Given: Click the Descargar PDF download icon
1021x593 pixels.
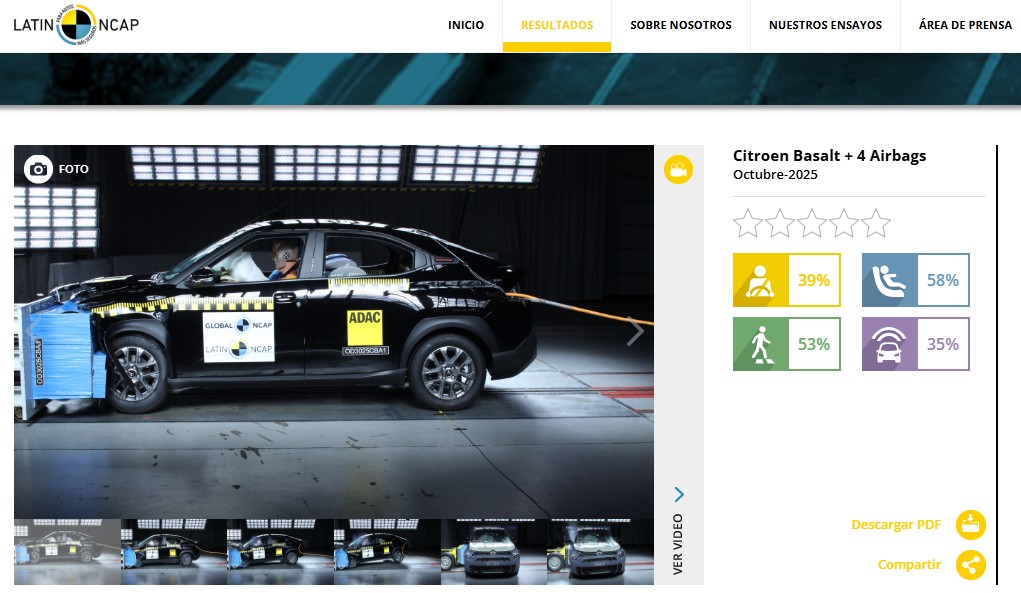Looking at the screenshot, I should (970, 524).
